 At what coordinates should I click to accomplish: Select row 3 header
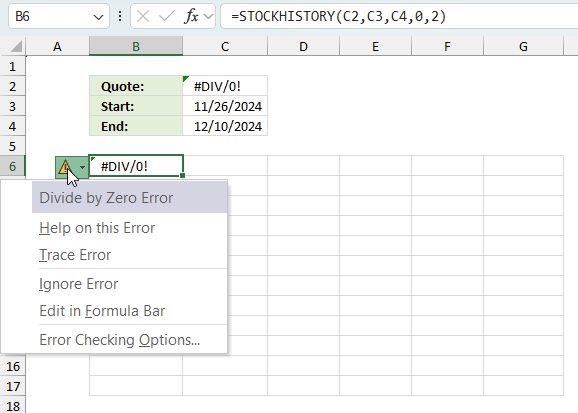click(x=13, y=107)
